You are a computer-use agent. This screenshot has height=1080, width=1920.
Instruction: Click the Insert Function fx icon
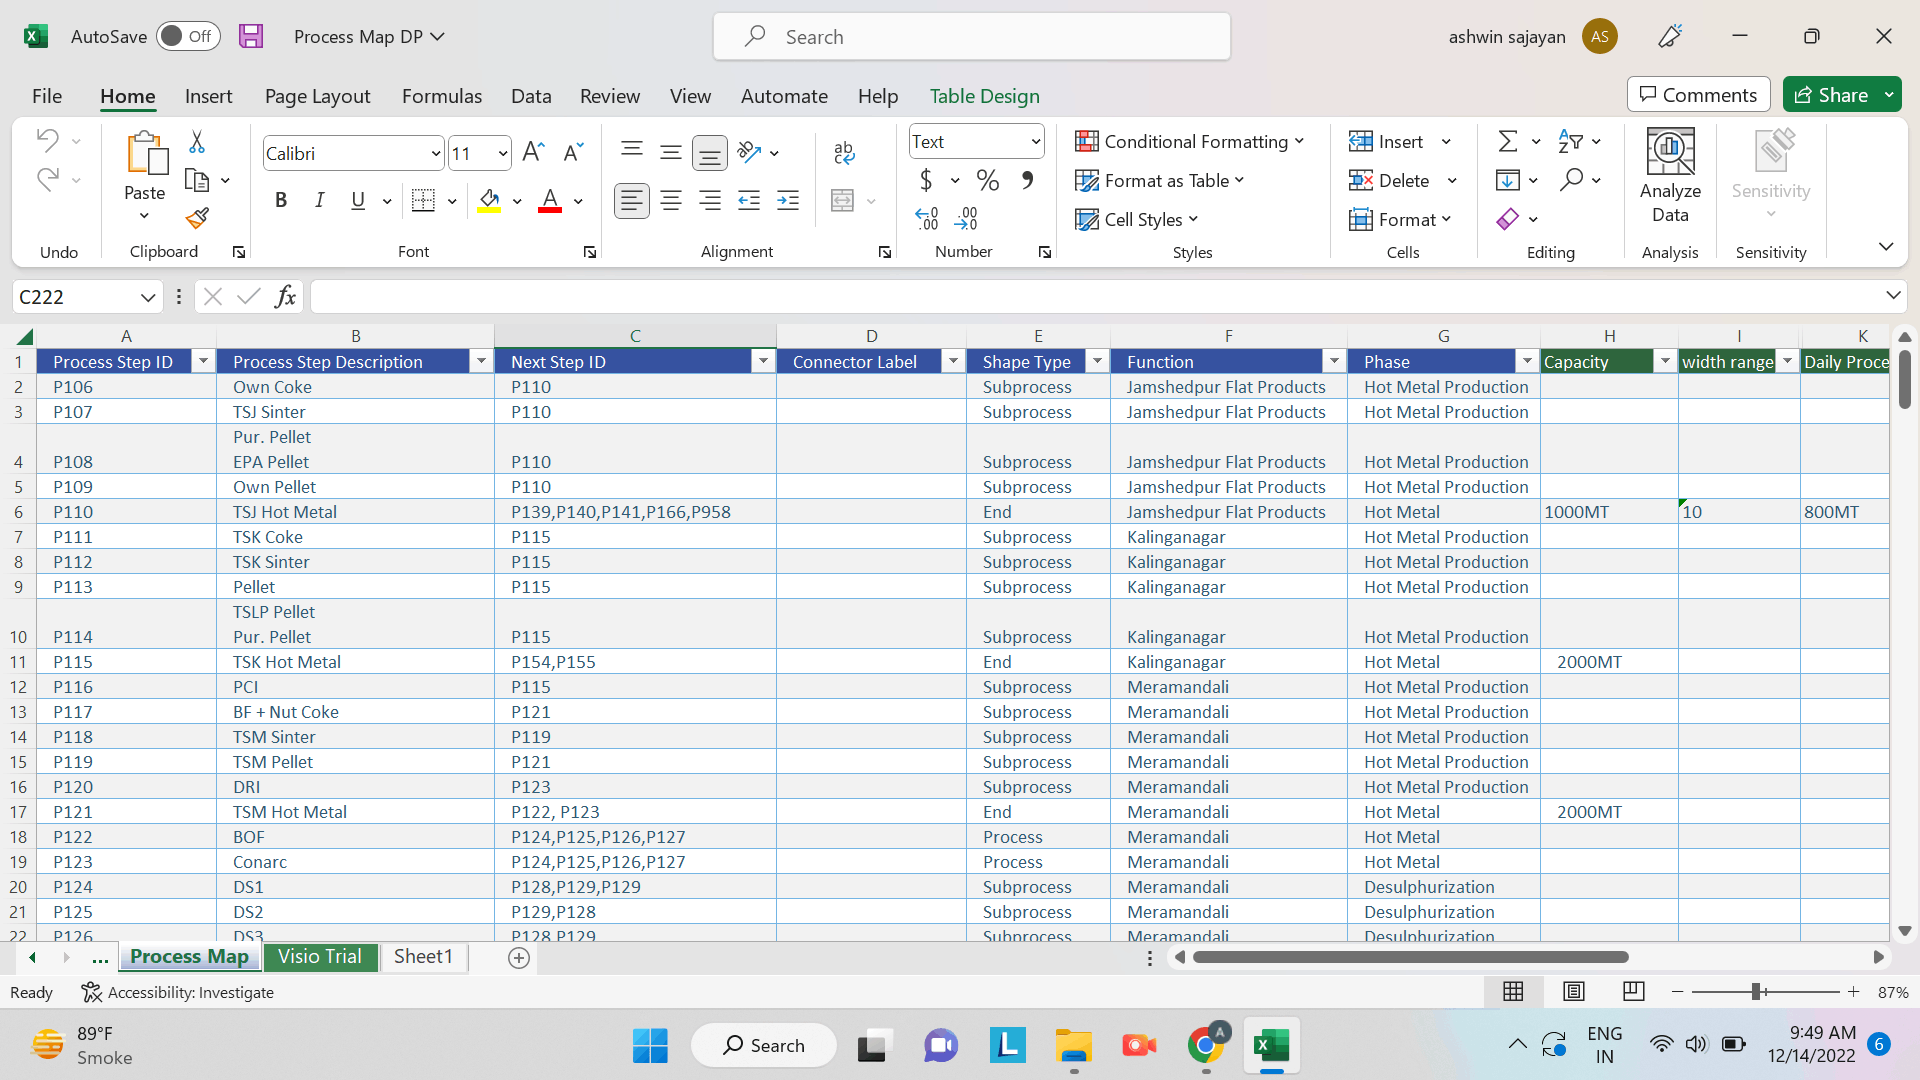coord(286,296)
